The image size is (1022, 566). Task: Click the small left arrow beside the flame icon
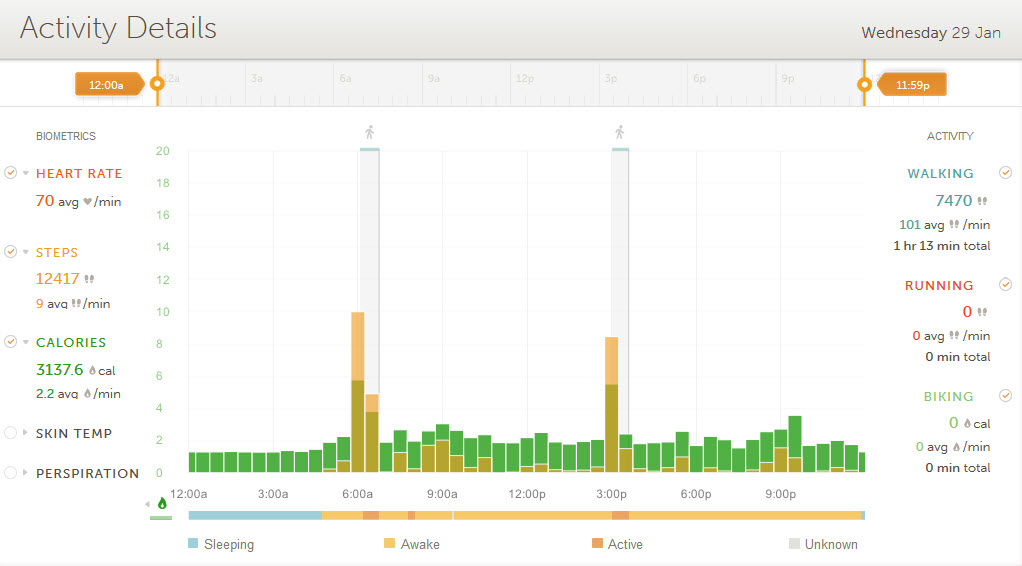click(x=149, y=504)
